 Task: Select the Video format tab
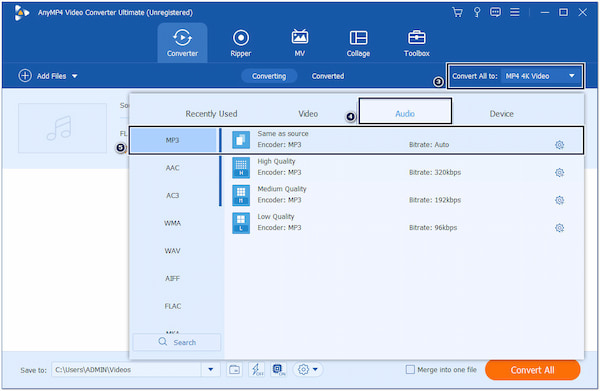pos(308,114)
